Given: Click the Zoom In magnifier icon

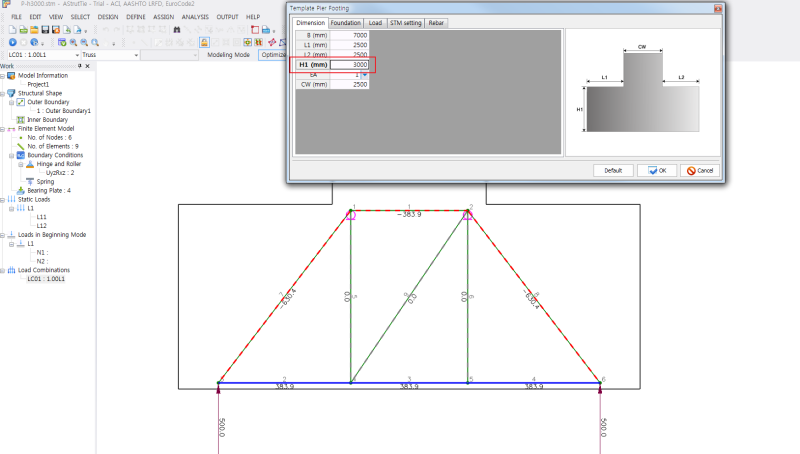Looking at the screenshot, I should click(73, 42).
